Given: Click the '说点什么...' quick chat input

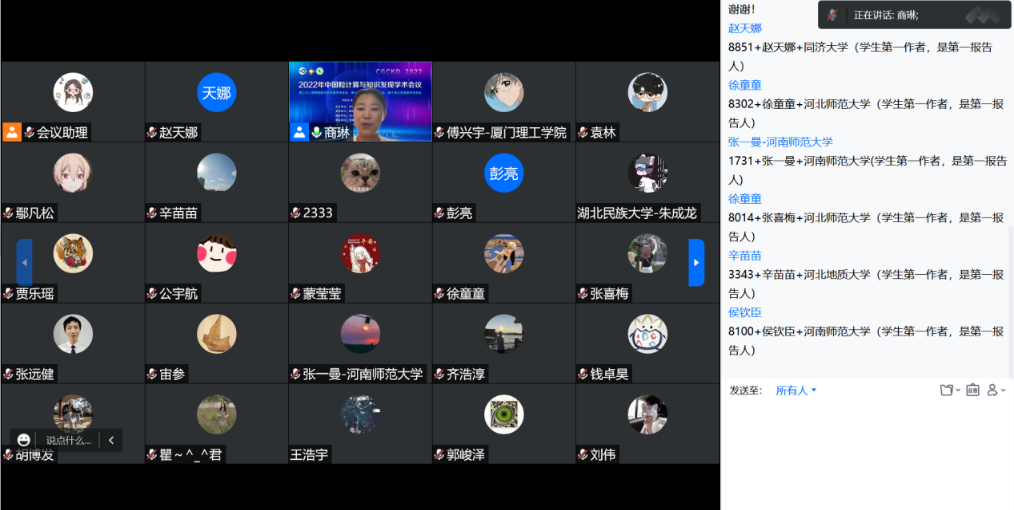Looking at the screenshot, I should (69, 440).
